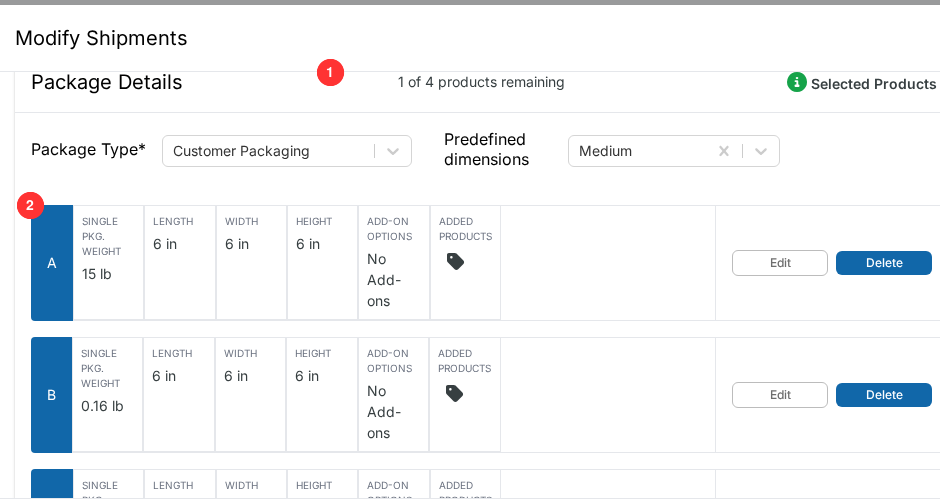Edit package B

pos(779,395)
